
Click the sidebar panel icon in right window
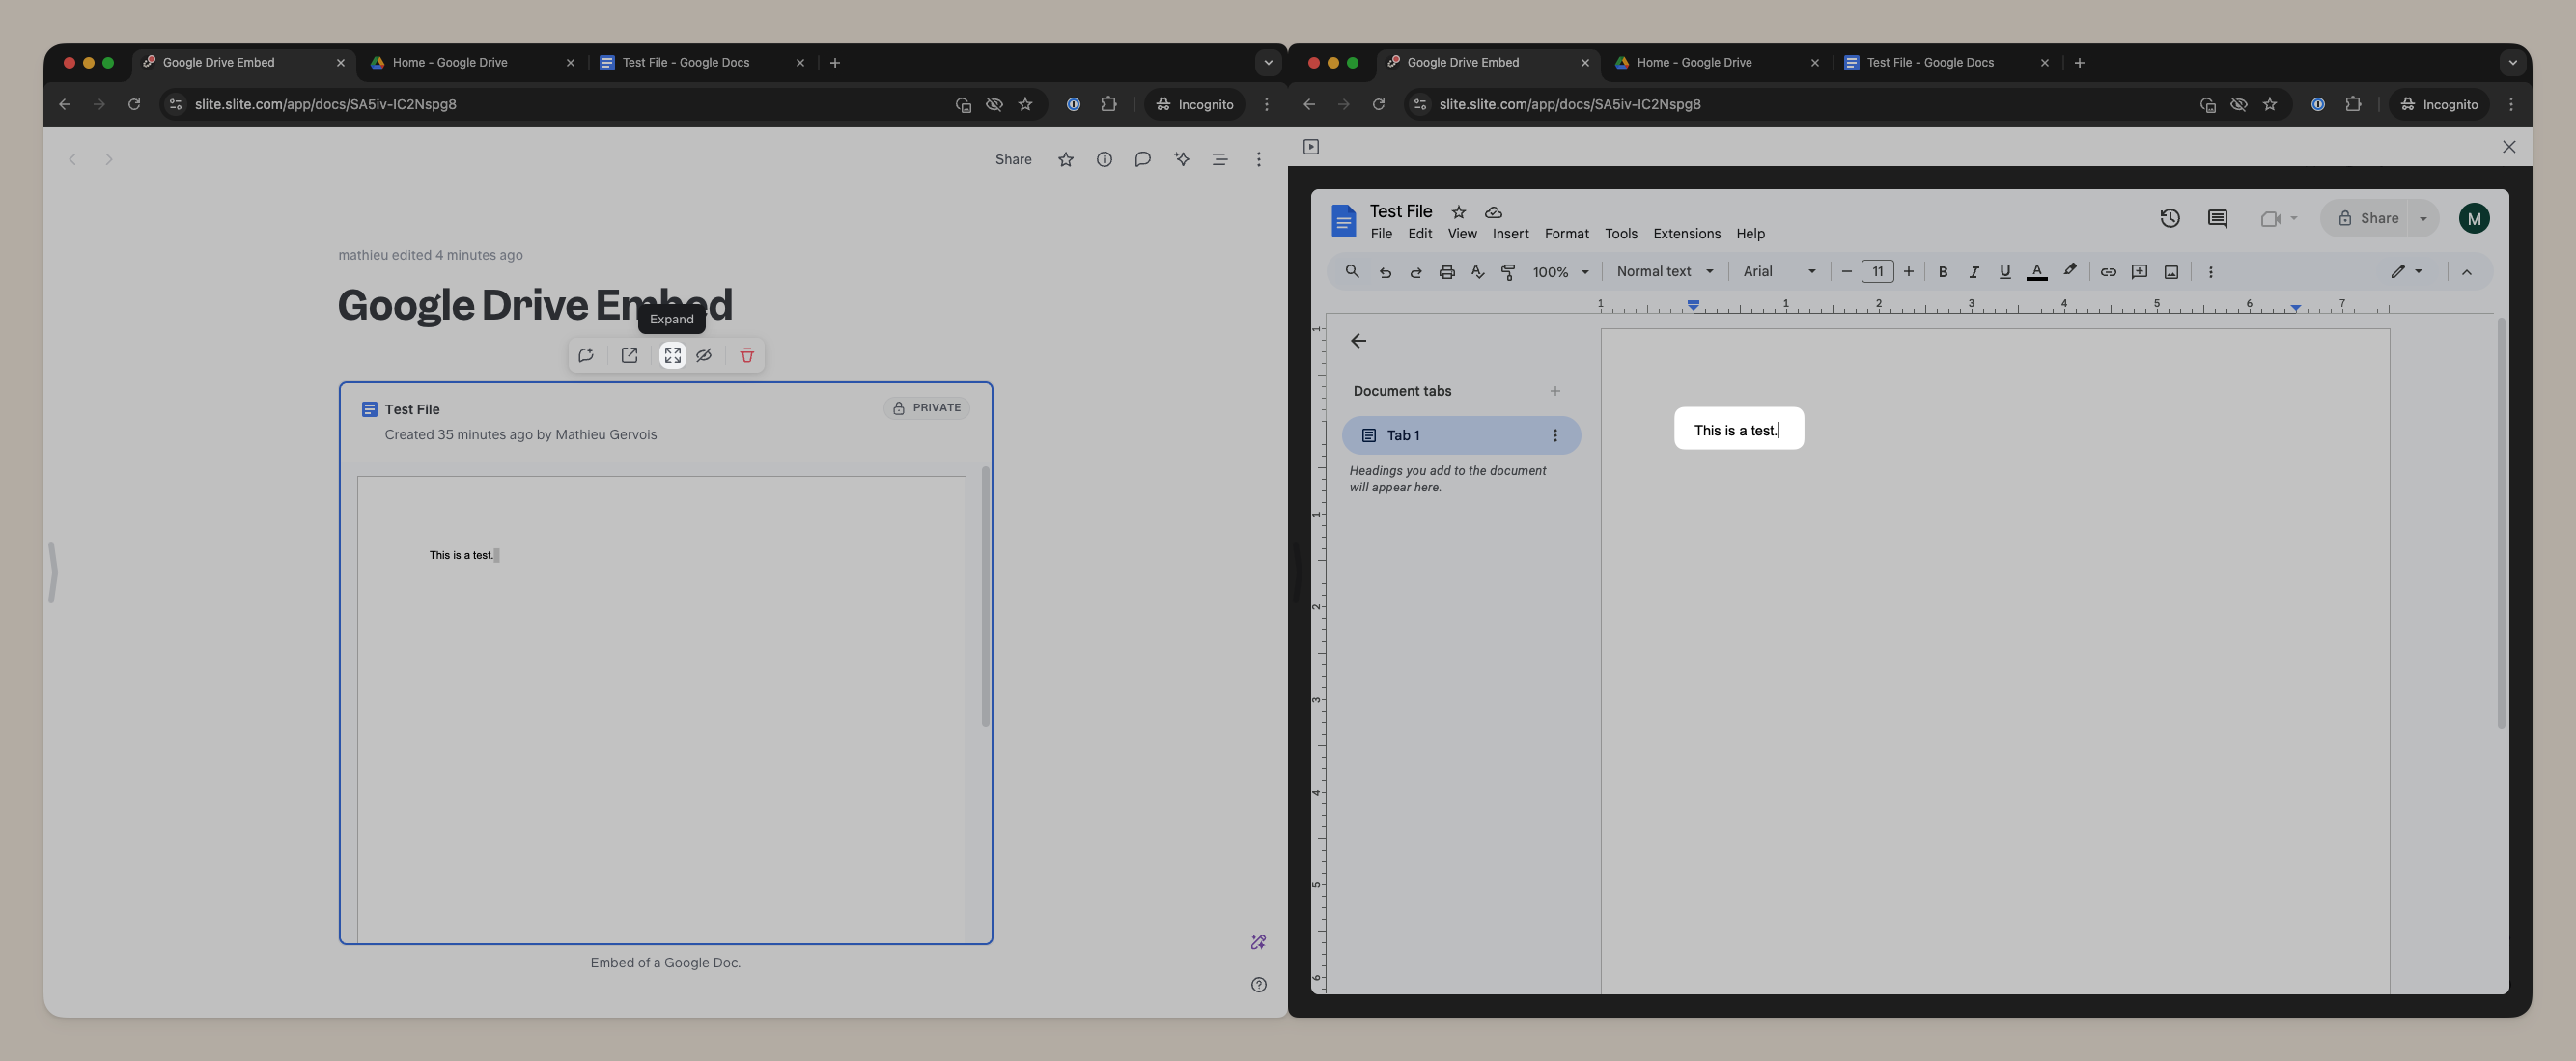point(1311,147)
